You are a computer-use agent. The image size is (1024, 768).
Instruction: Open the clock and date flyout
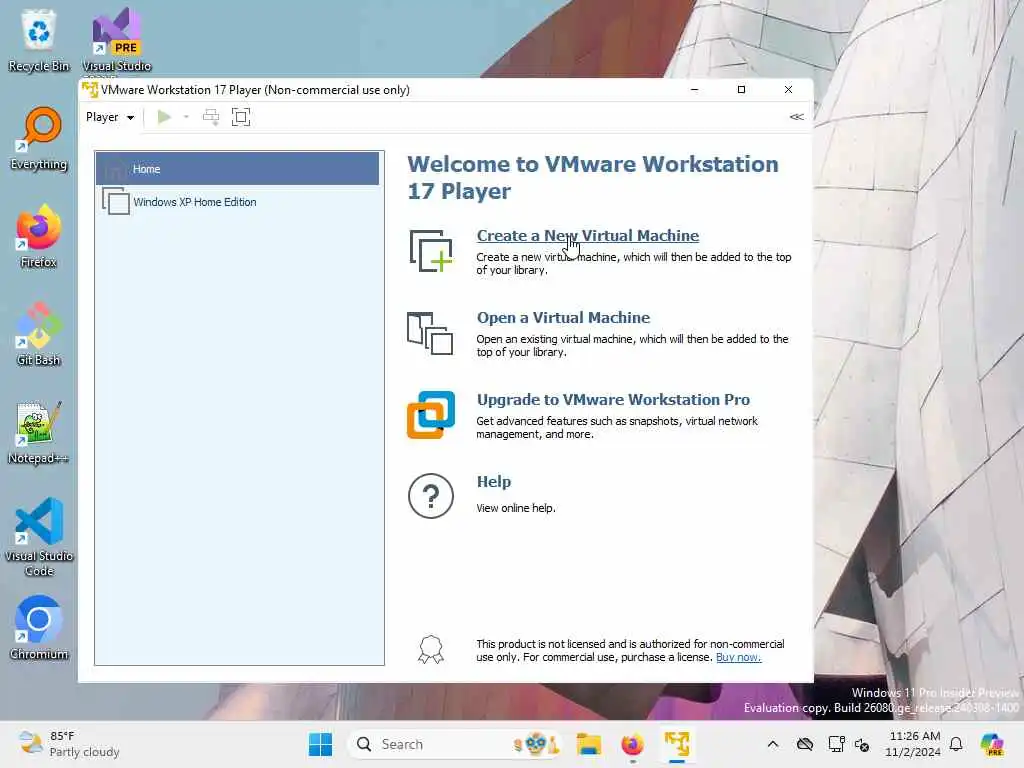point(913,744)
